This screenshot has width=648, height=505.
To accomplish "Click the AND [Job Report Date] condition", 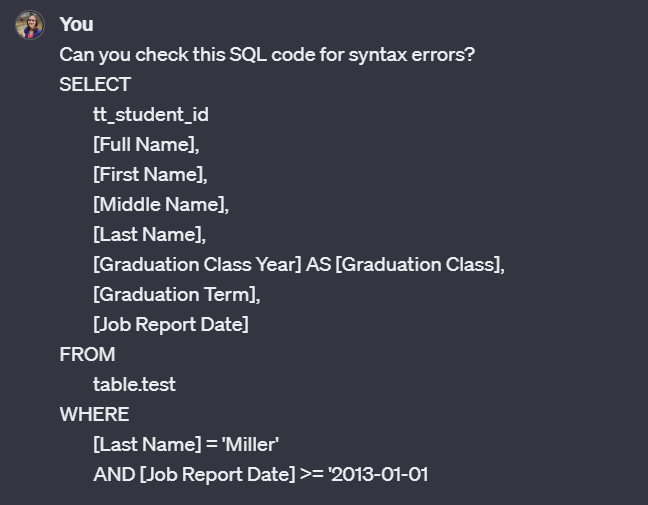I will pyautogui.click(x=194, y=474).
